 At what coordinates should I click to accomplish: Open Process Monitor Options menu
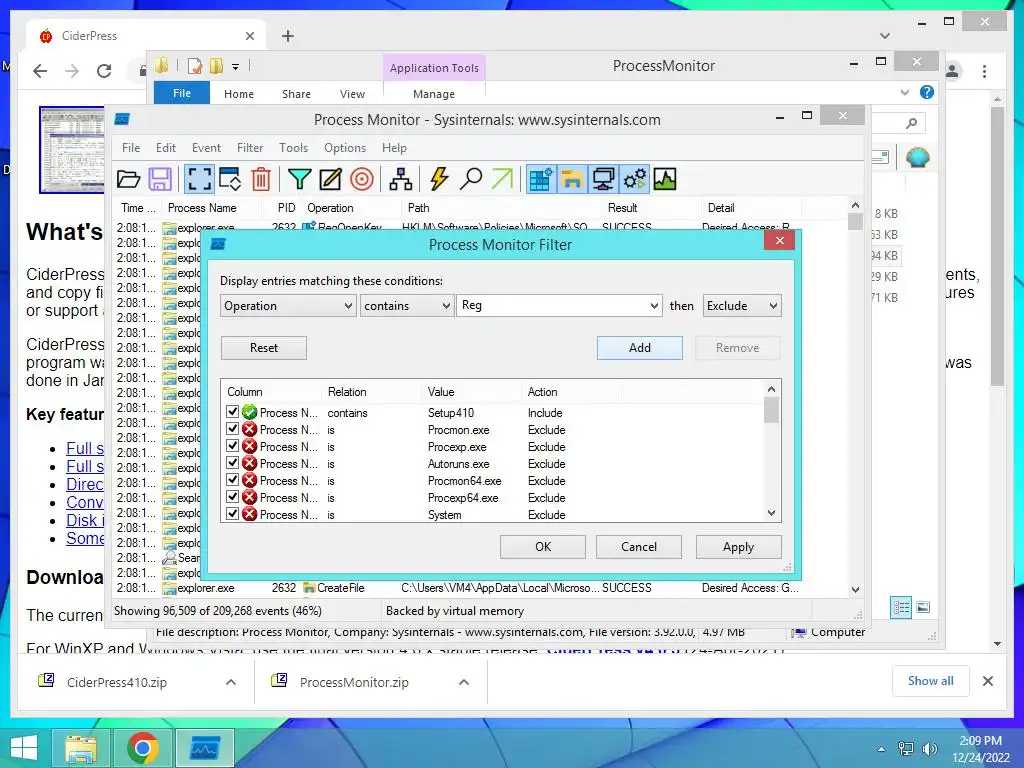pos(345,148)
